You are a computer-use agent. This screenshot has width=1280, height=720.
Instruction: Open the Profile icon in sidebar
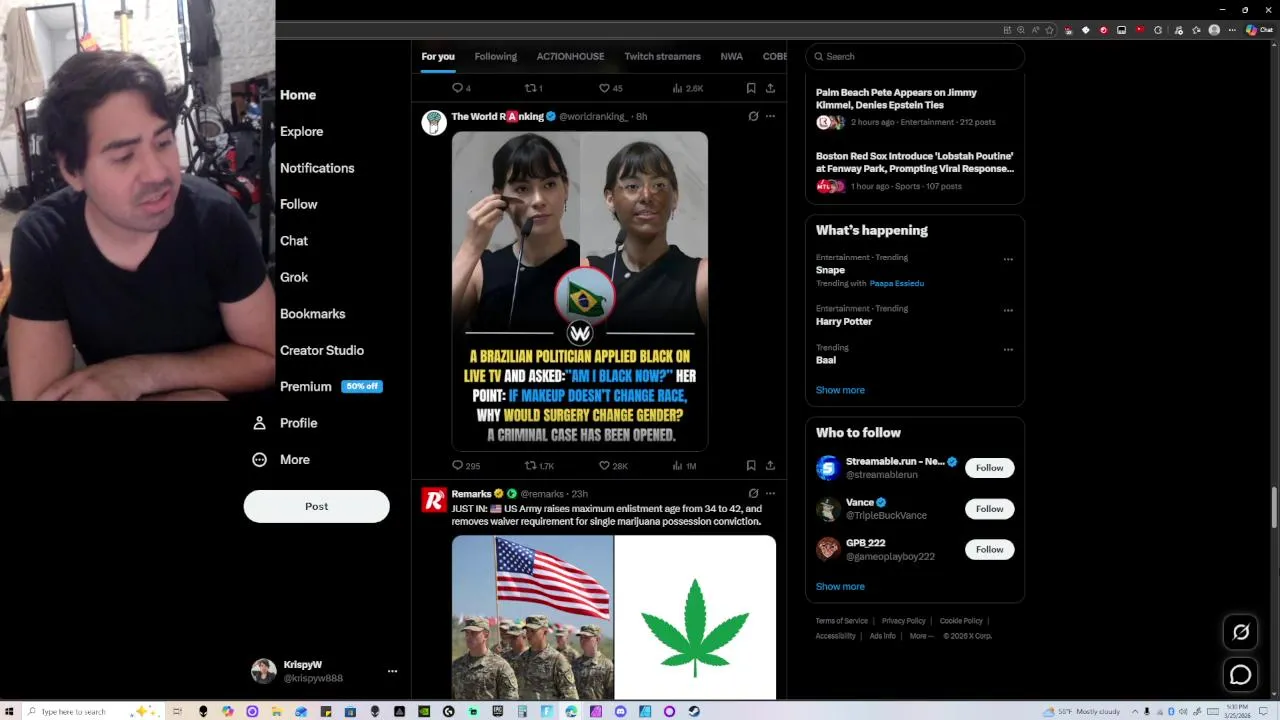pyautogui.click(x=259, y=423)
